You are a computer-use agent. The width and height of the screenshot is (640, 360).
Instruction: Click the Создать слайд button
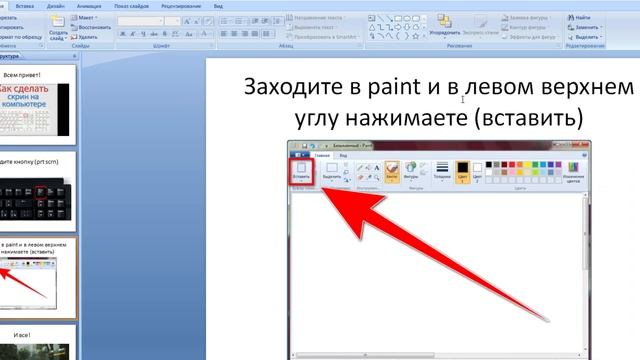tap(58, 28)
